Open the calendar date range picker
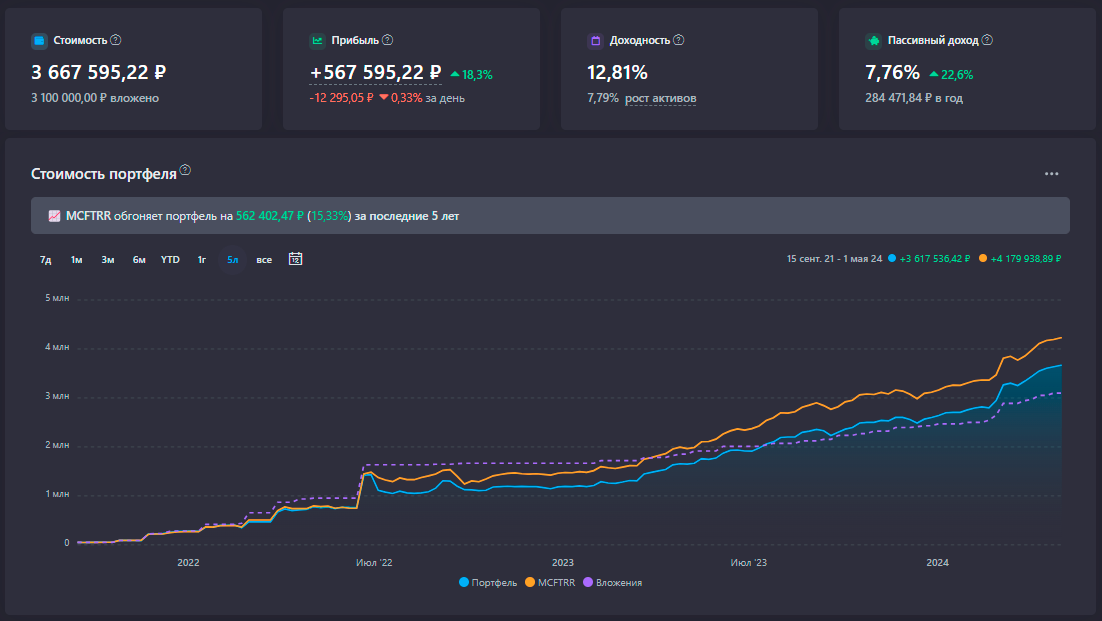 point(295,259)
